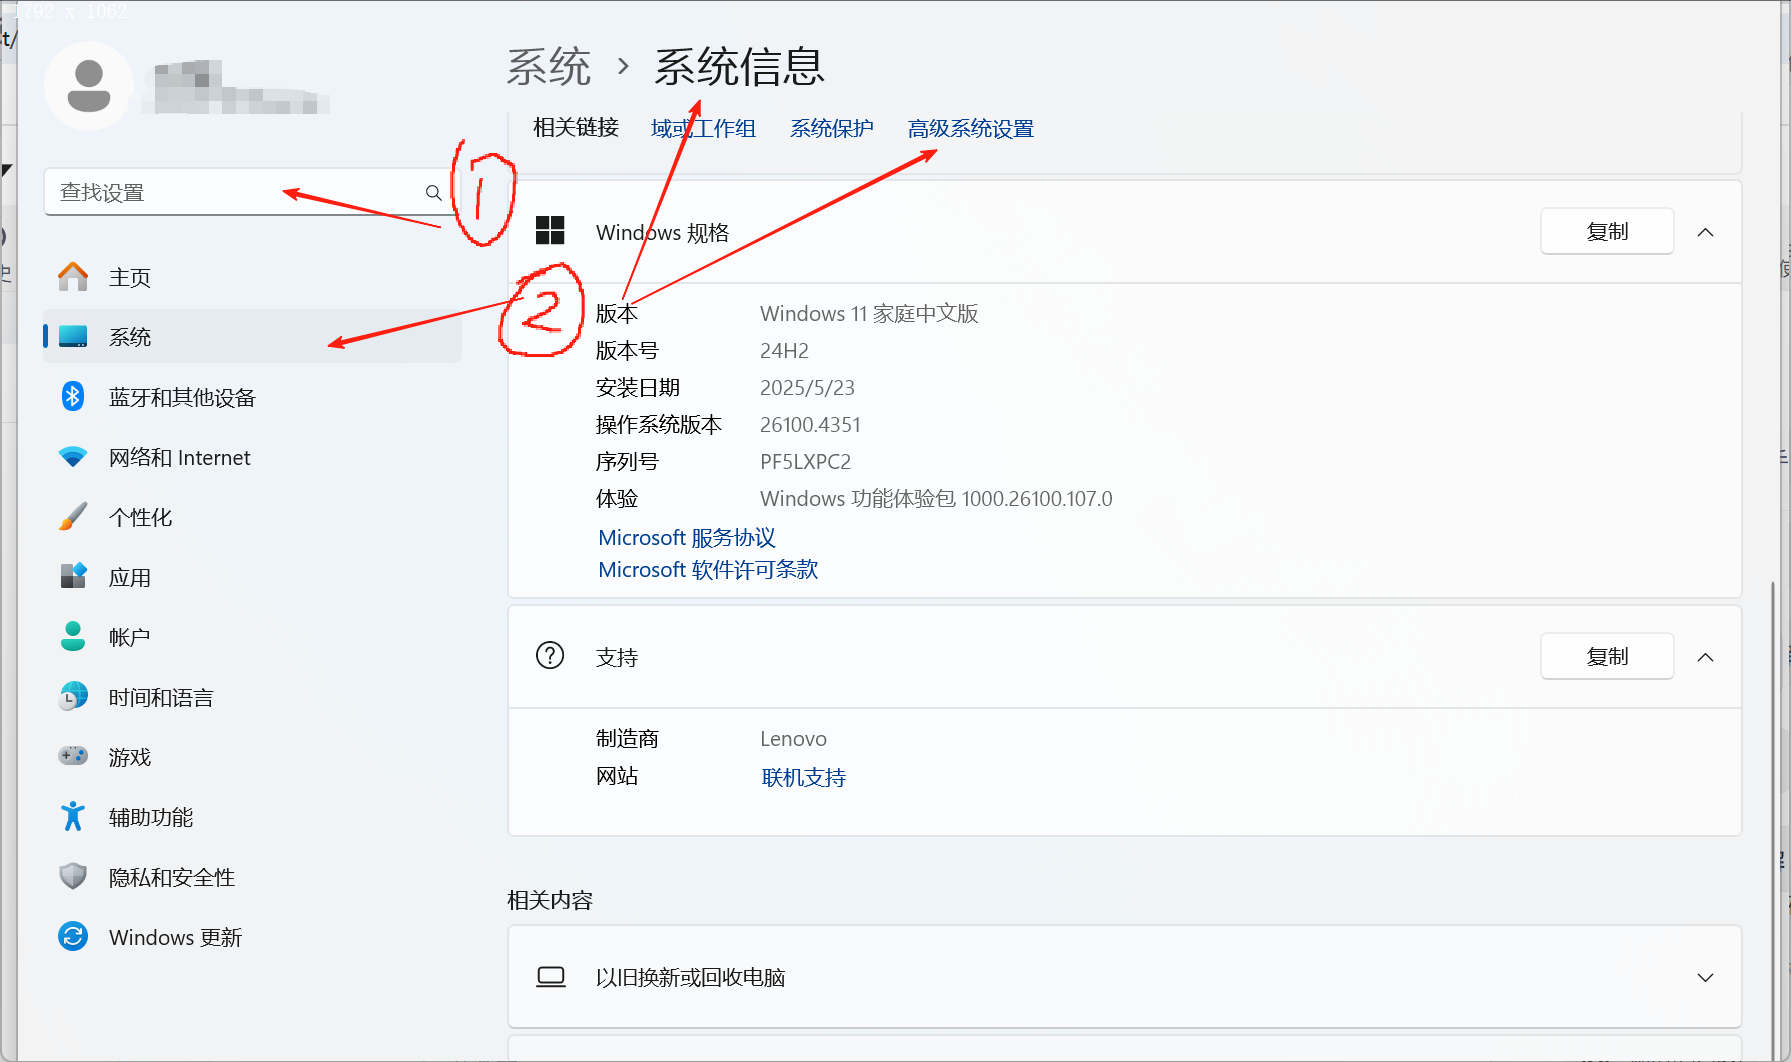1791x1062 pixels.
Task: Click the version value 24H2
Action: 784,351
